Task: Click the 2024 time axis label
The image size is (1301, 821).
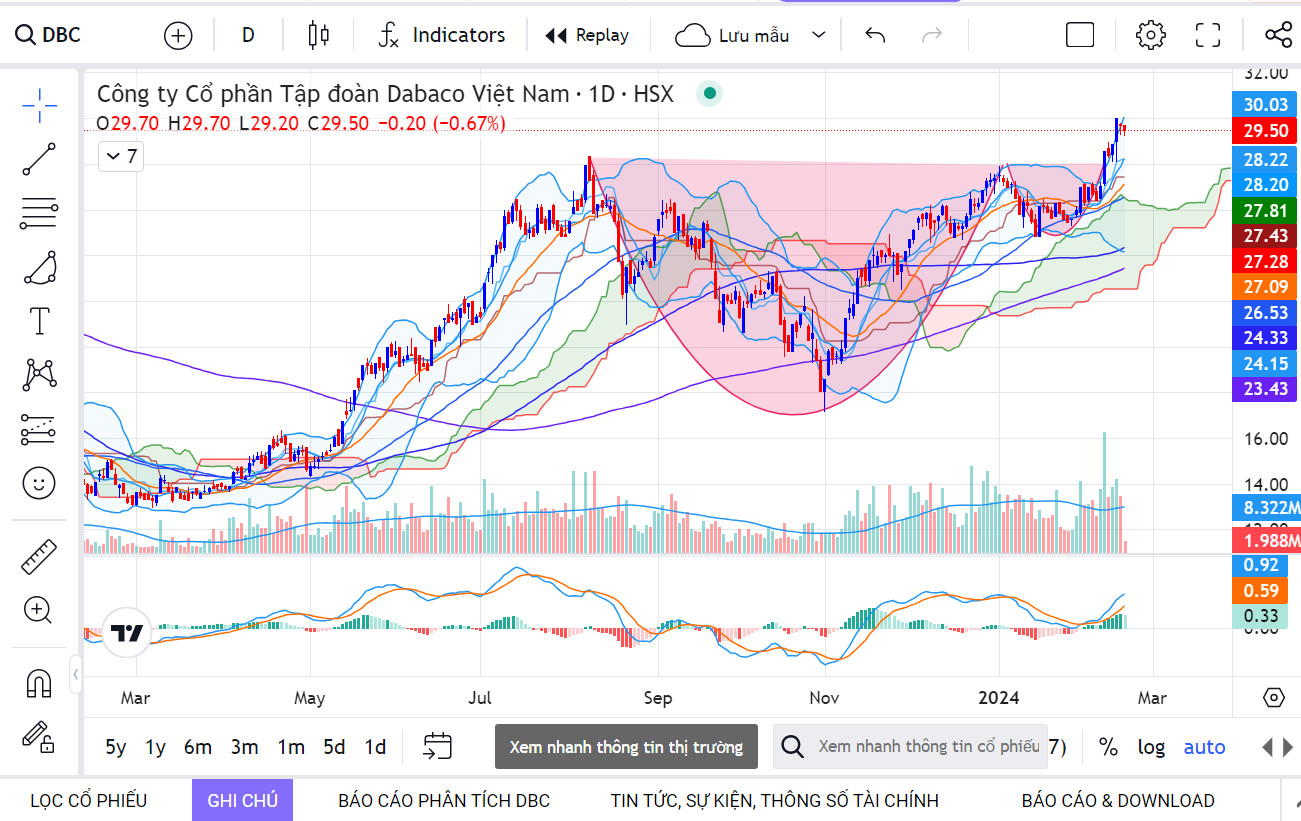Action: coord(999,698)
